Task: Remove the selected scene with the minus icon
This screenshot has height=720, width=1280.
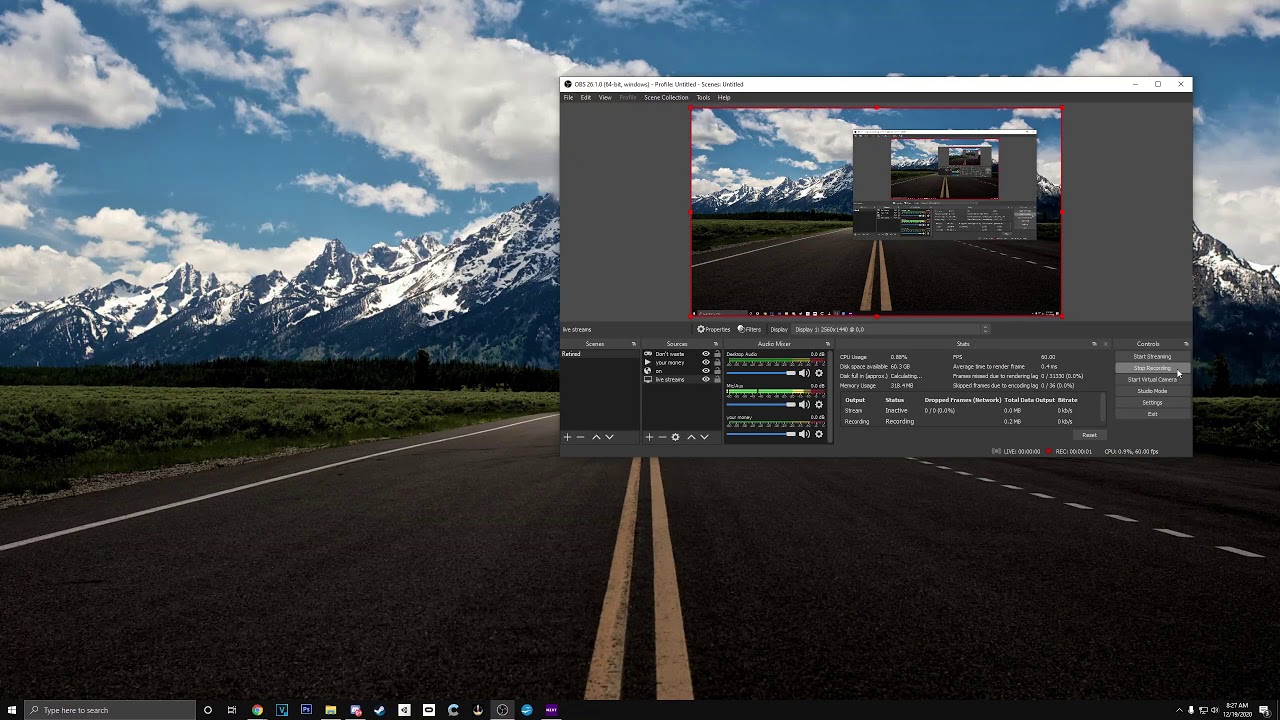Action: click(x=580, y=437)
